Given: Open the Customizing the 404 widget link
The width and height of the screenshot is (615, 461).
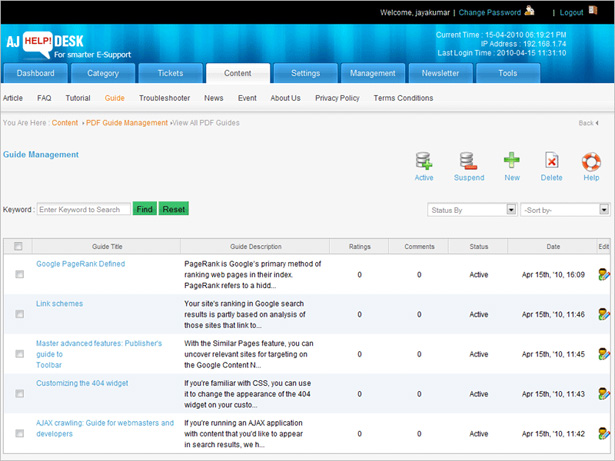Looking at the screenshot, I should tap(82, 383).
